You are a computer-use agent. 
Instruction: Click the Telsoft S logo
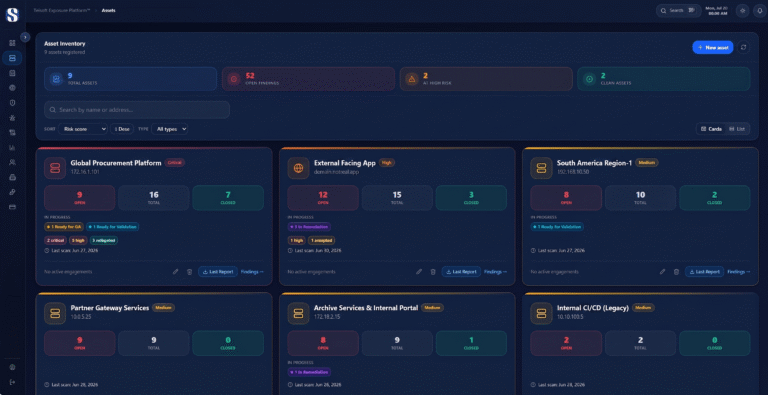click(x=12, y=15)
